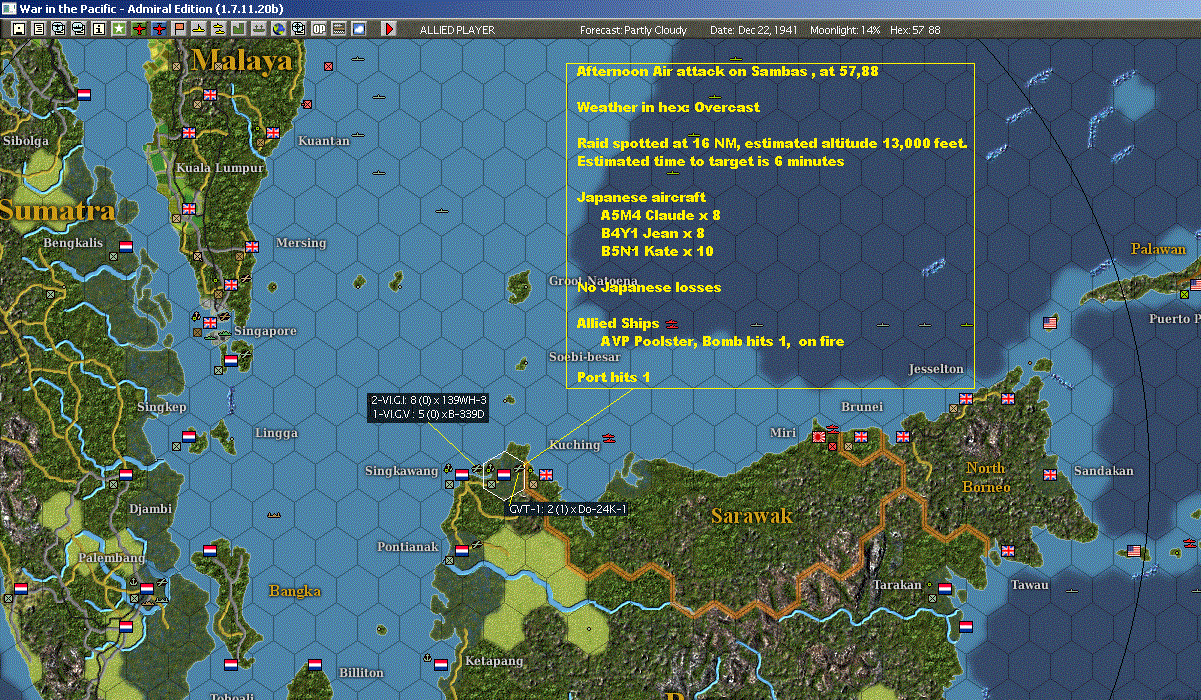The image size is (1201, 700).
Task: Click the 'B5N1 Kate x 10' line
Action: coord(657,251)
